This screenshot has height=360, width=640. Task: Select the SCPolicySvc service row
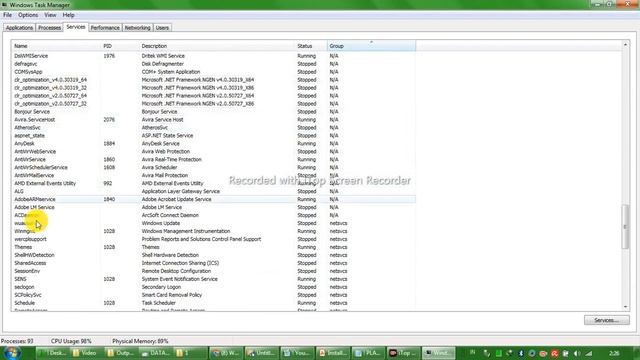(213, 295)
